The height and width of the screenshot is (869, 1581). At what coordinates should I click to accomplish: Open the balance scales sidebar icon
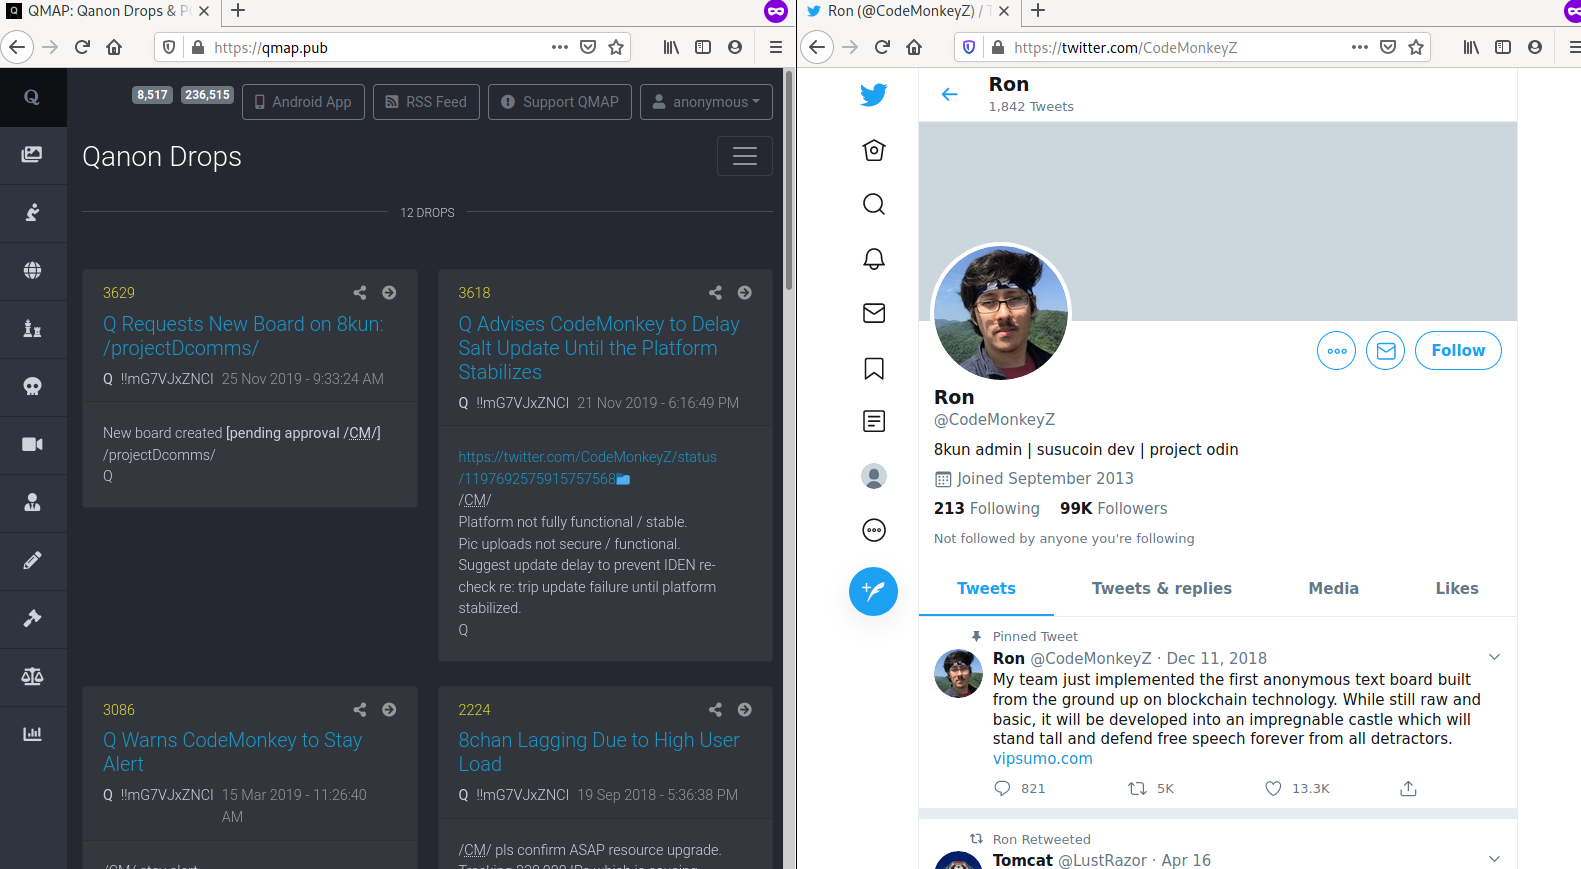(x=32, y=676)
